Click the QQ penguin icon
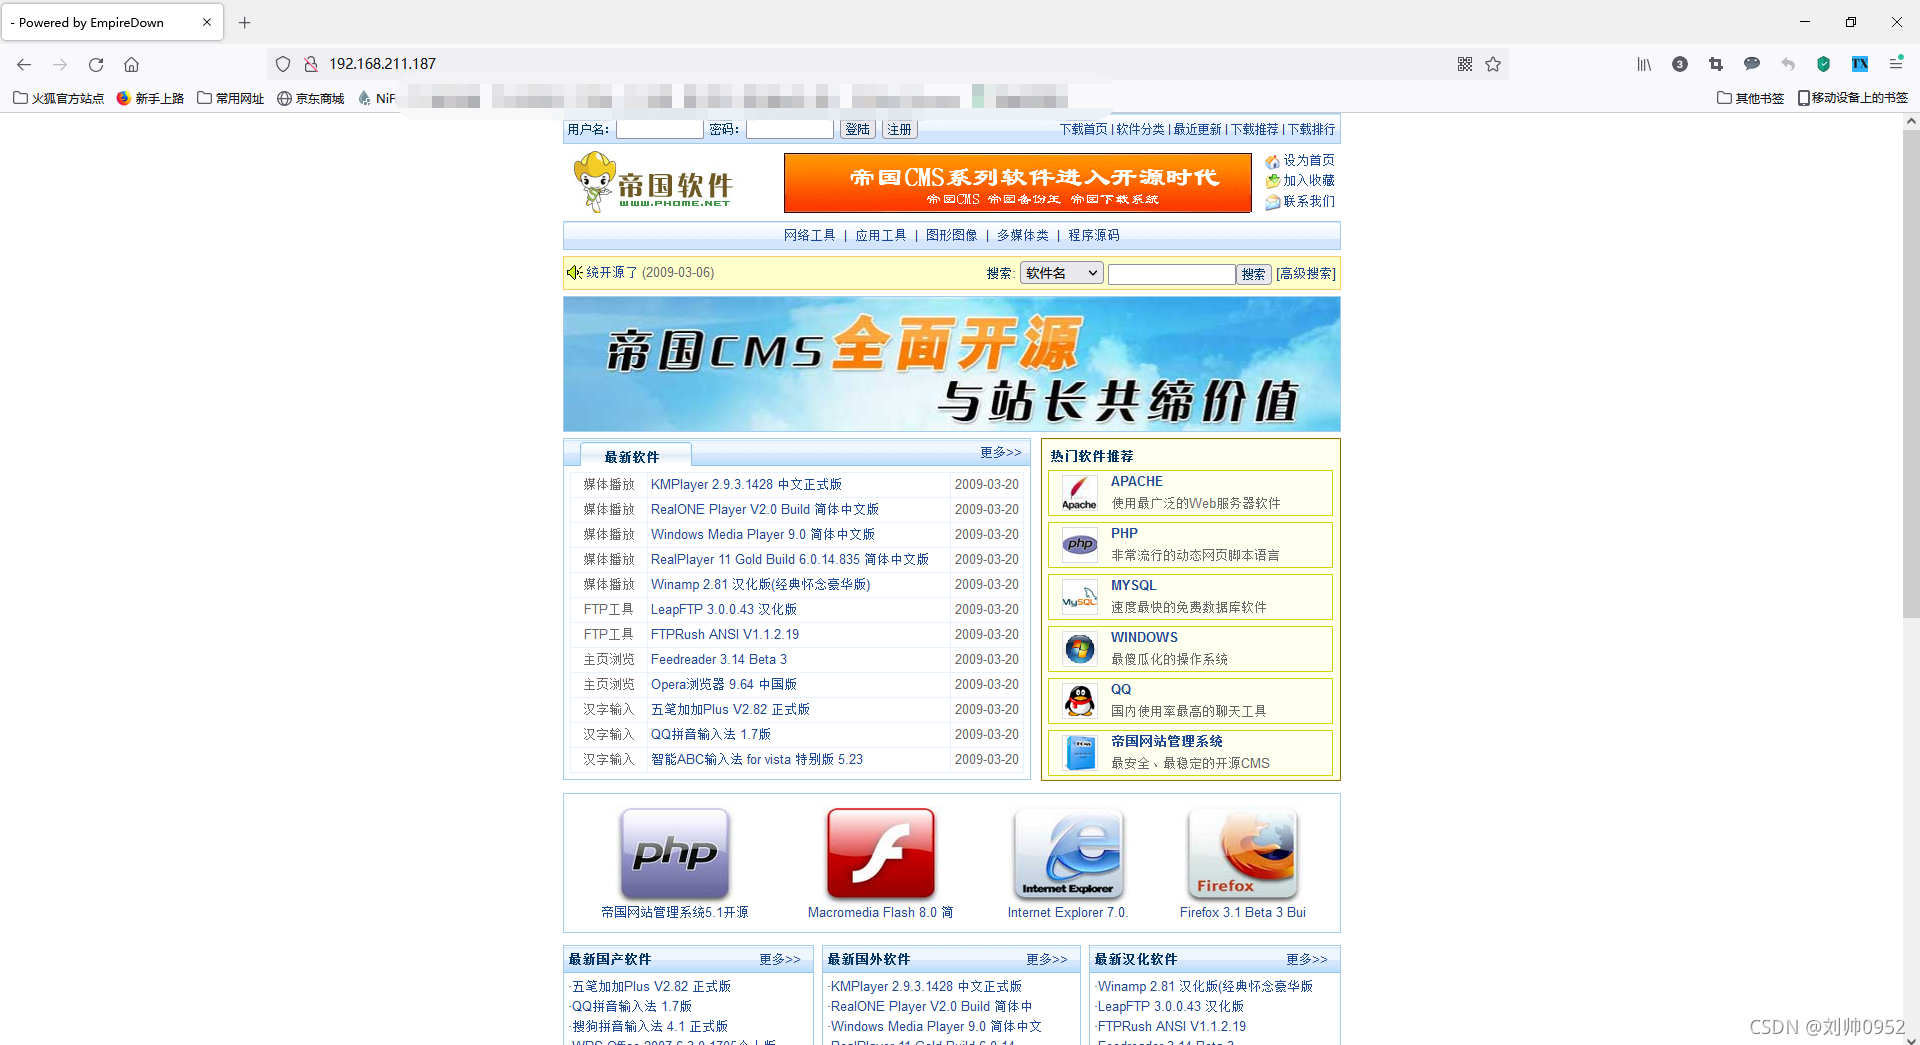This screenshot has height=1045, width=1920. point(1079,701)
